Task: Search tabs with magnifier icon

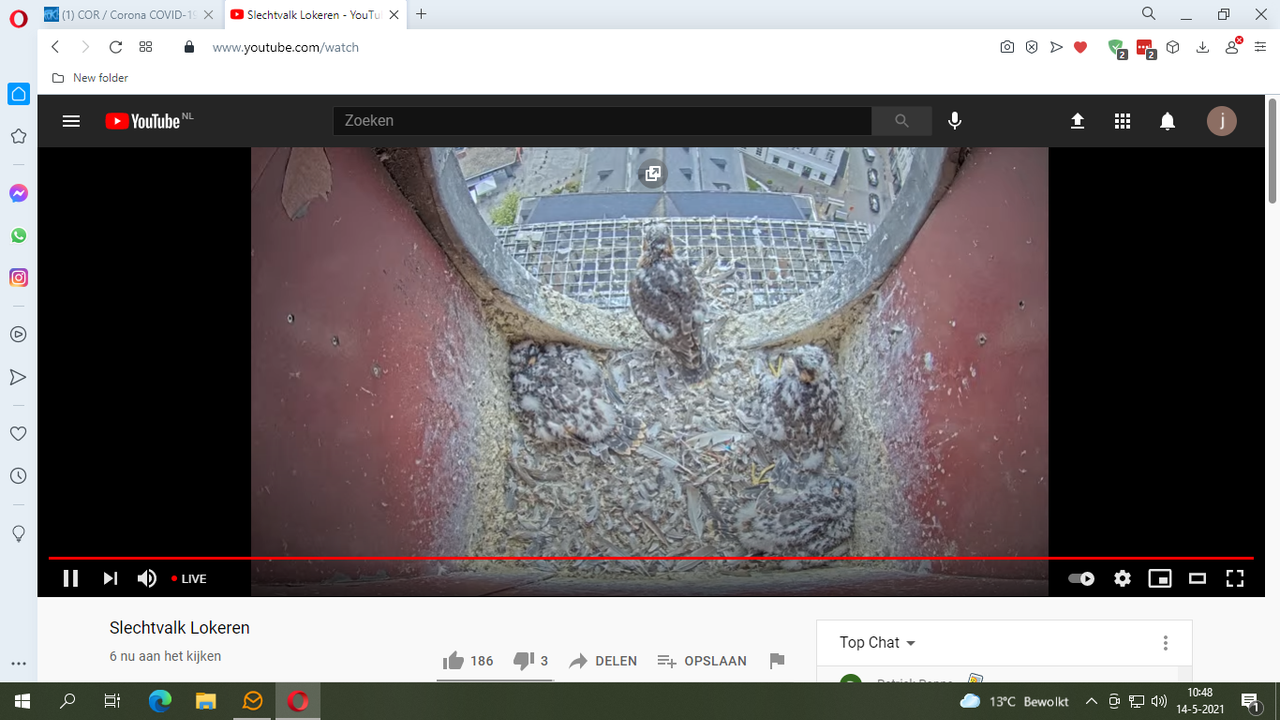Action: click(1149, 14)
